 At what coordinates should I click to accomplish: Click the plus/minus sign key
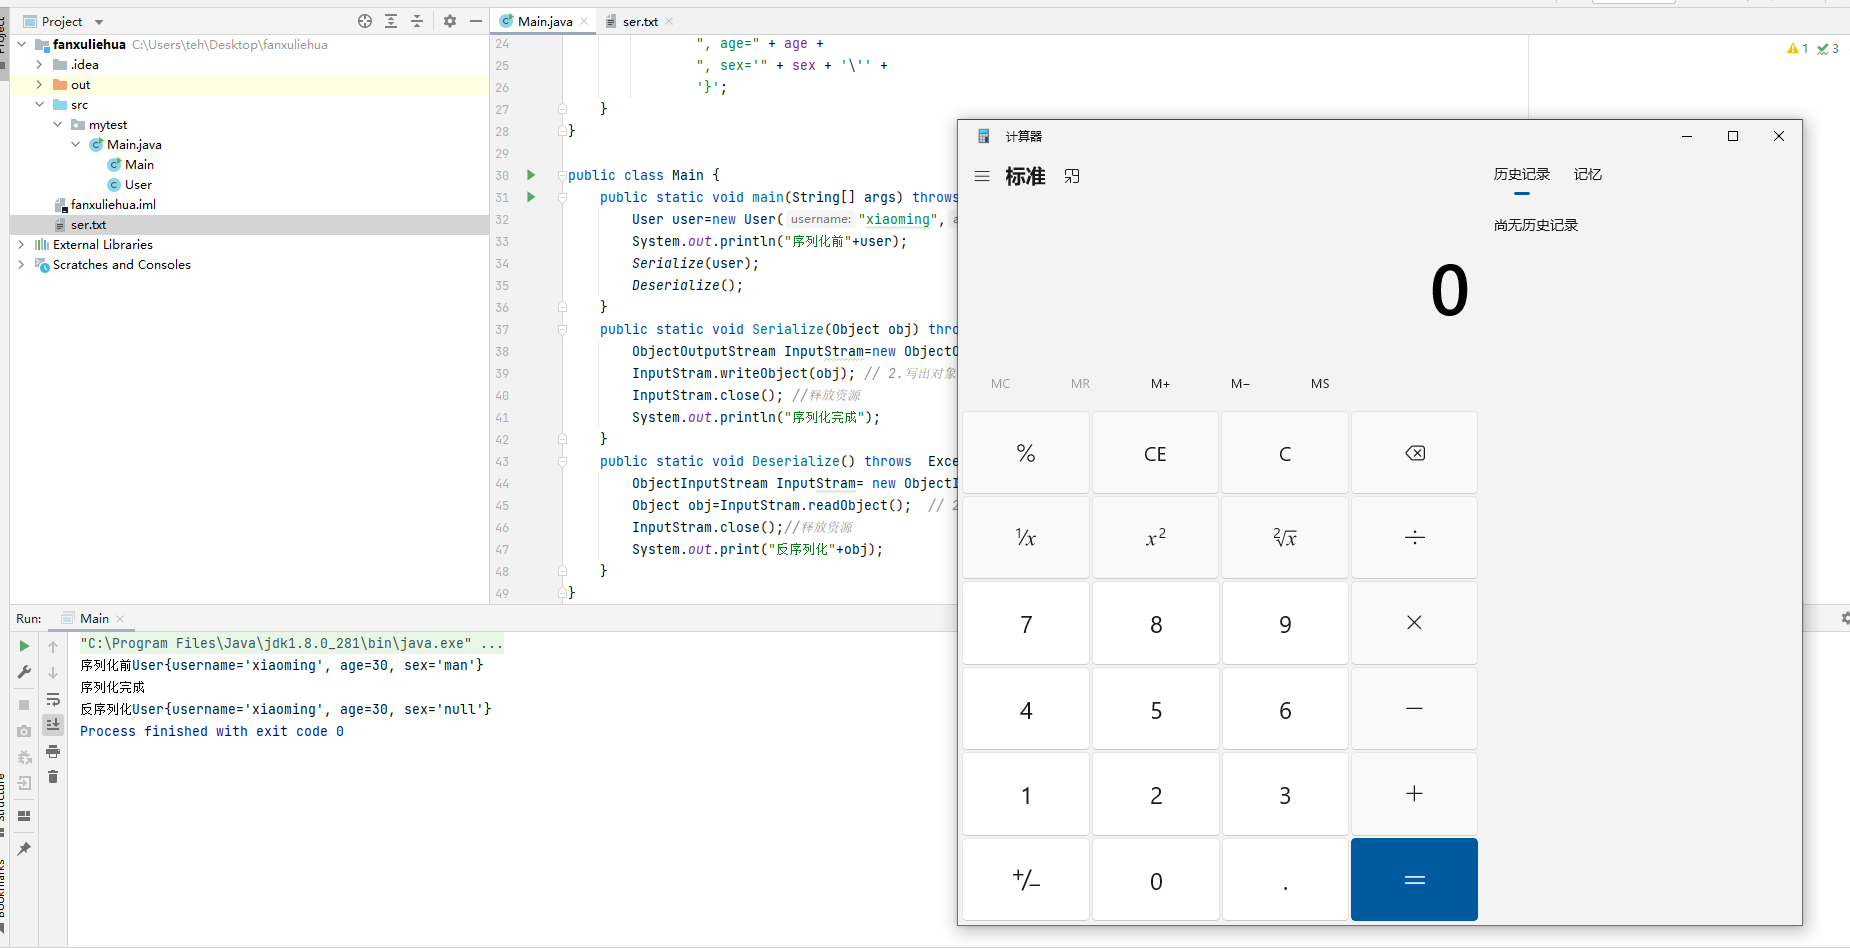click(x=1026, y=880)
